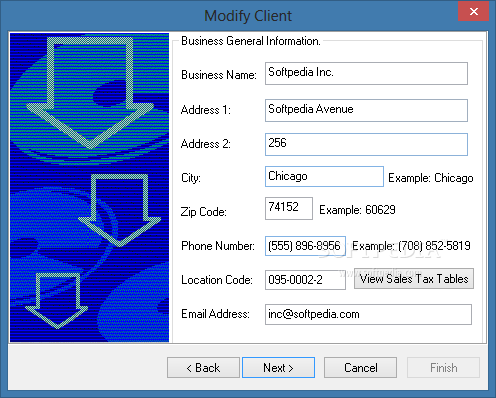Click the 'Example: 60629' hint text
Image resolution: width=496 pixels, height=398 pixels.
tap(357, 210)
